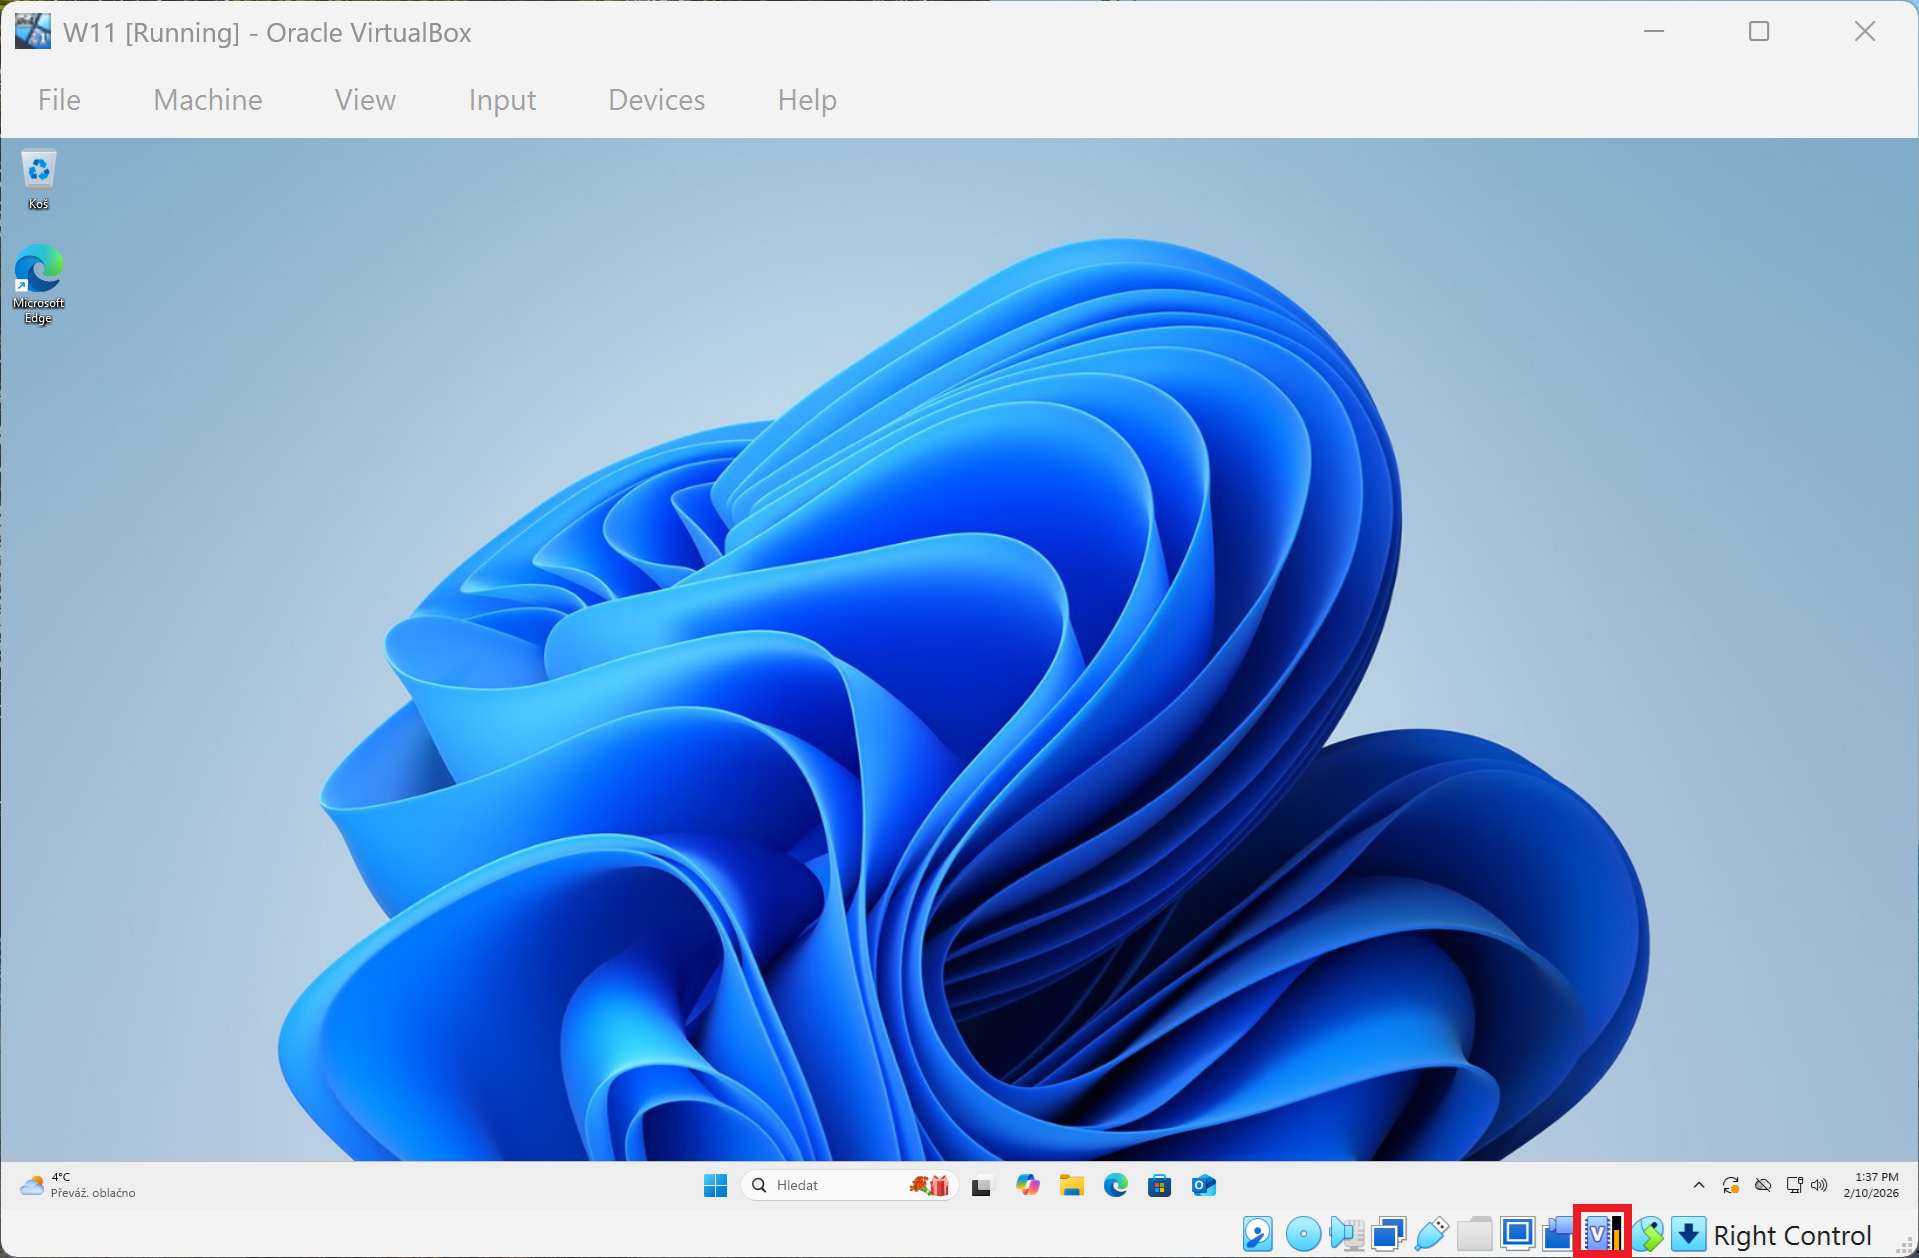Image resolution: width=1919 pixels, height=1258 pixels.
Task: Open the Machine menu
Action: (208, 100)
